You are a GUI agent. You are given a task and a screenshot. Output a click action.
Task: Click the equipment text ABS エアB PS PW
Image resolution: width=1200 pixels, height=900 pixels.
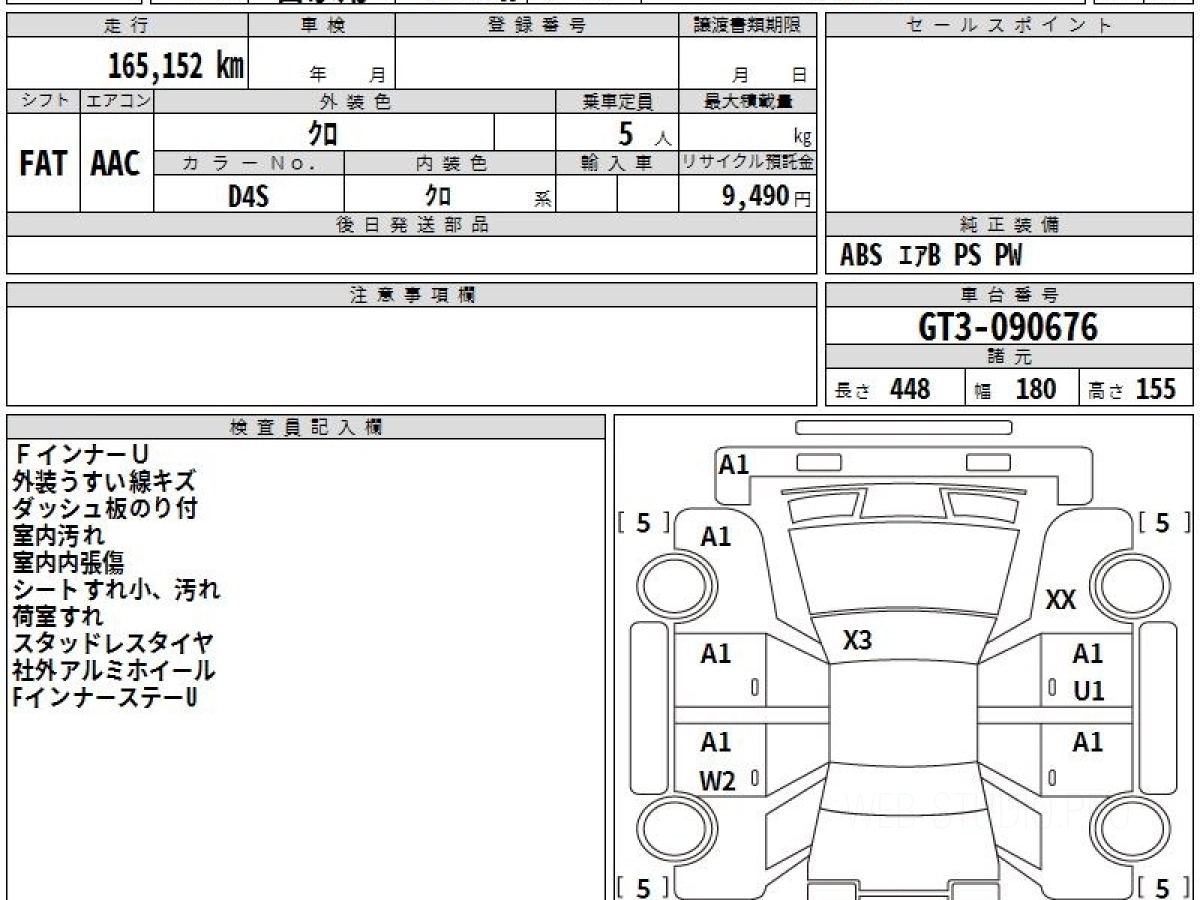pyautogui.click(x=931, y=257)
